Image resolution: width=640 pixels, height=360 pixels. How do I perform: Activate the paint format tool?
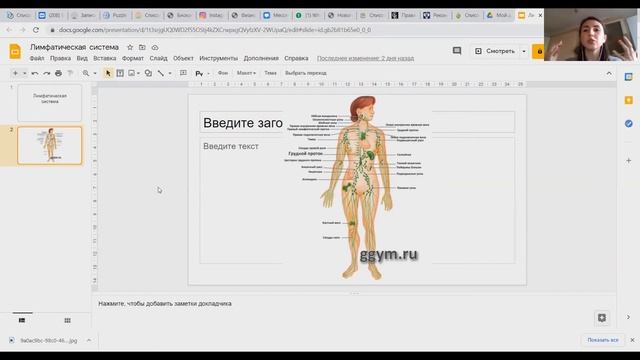click(70, 73)
